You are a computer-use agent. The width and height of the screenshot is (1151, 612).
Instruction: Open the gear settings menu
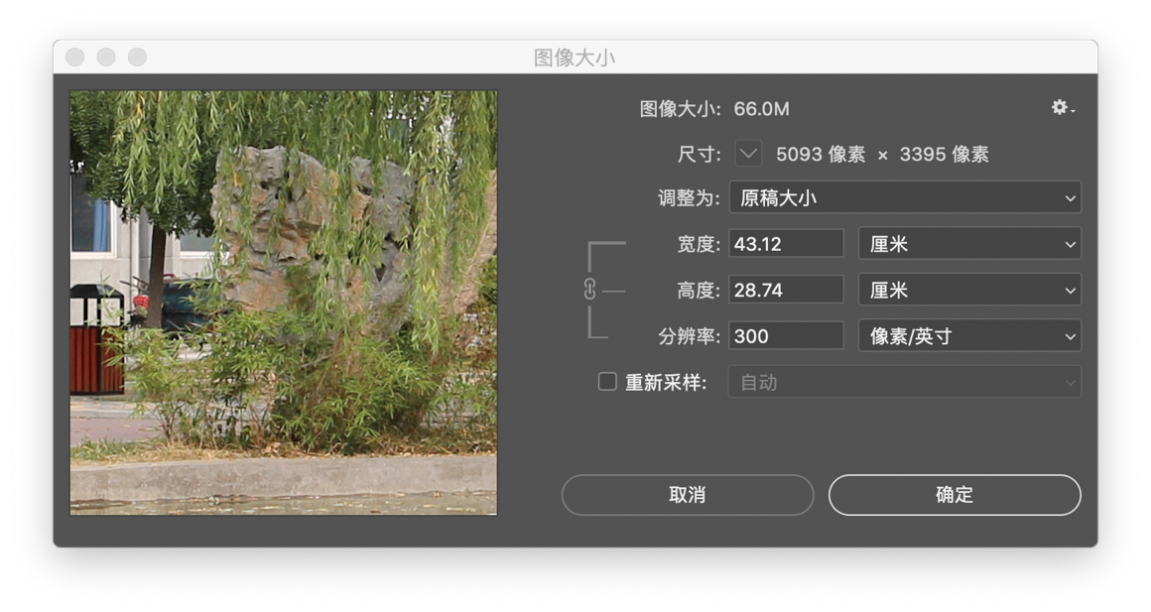pyautogui.click(x=1062, y=108)
